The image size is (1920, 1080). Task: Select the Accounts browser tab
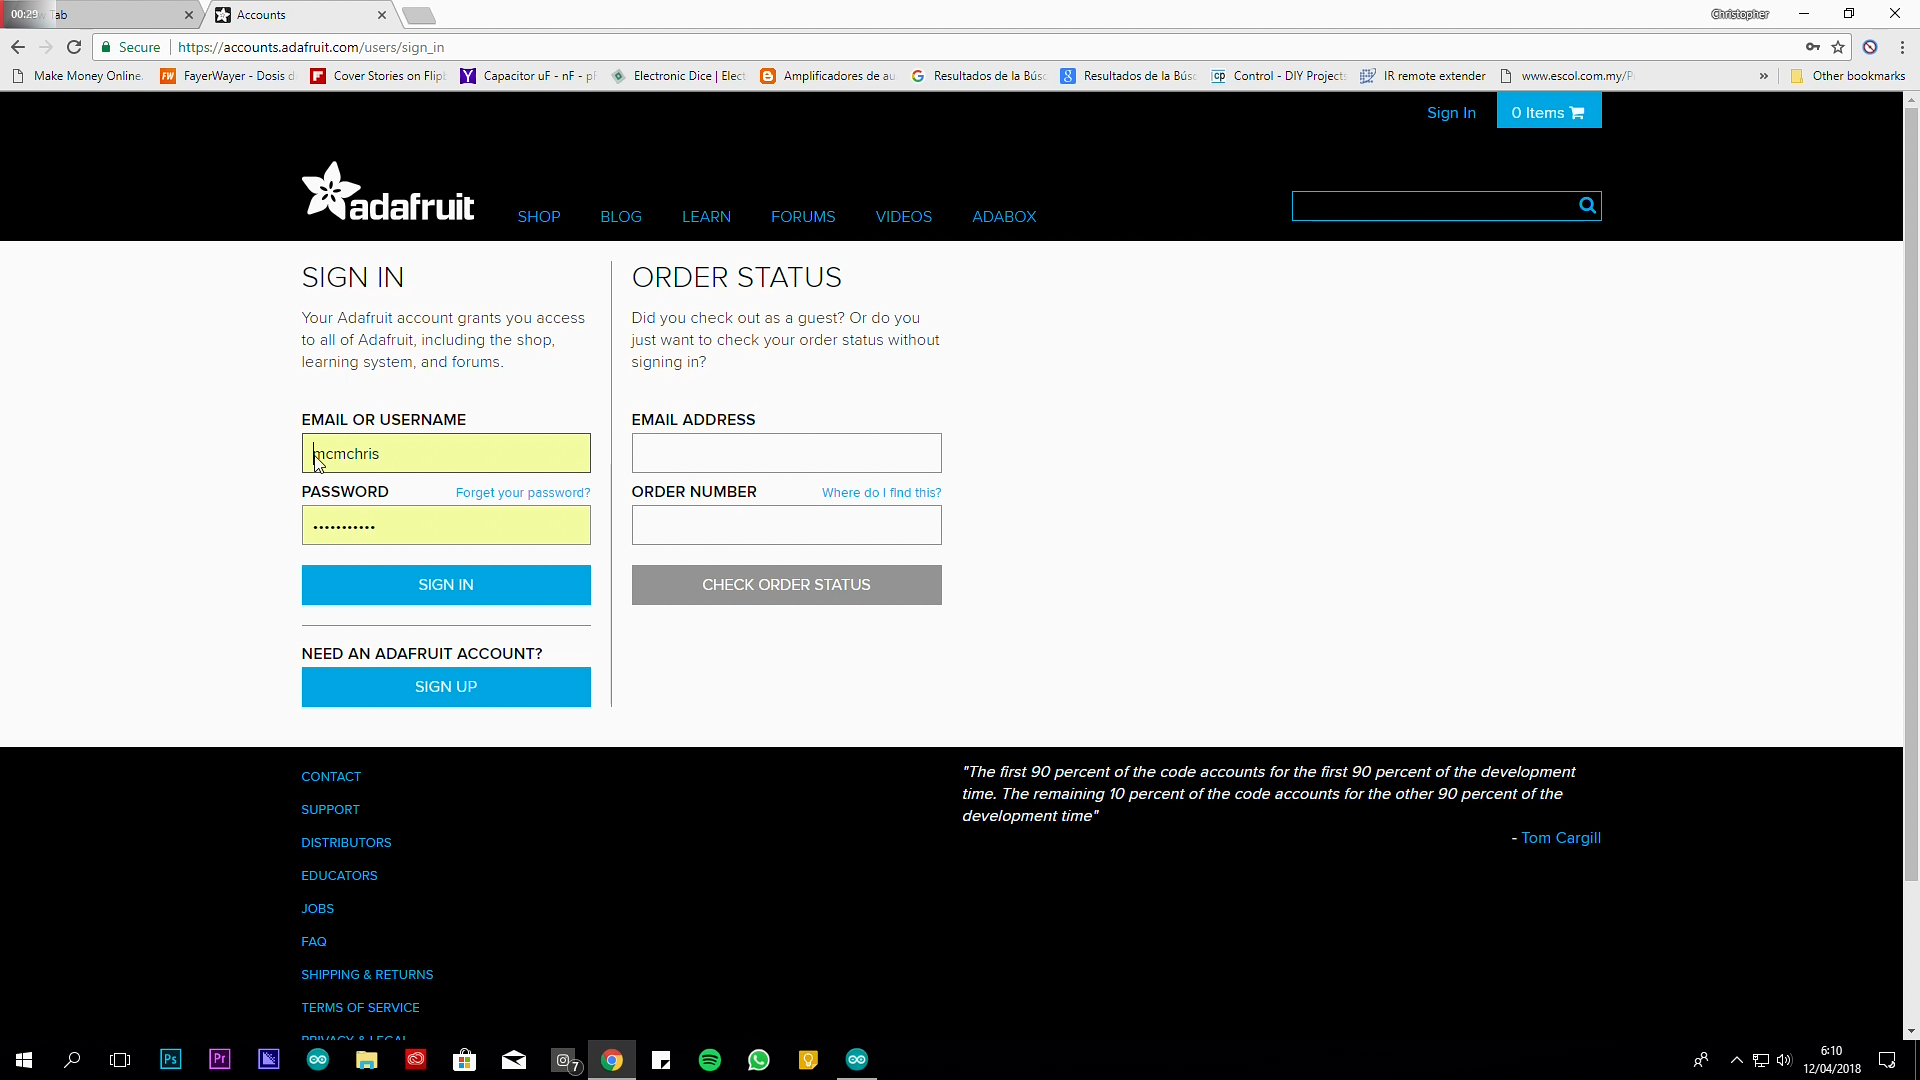(x=300, y=15)
